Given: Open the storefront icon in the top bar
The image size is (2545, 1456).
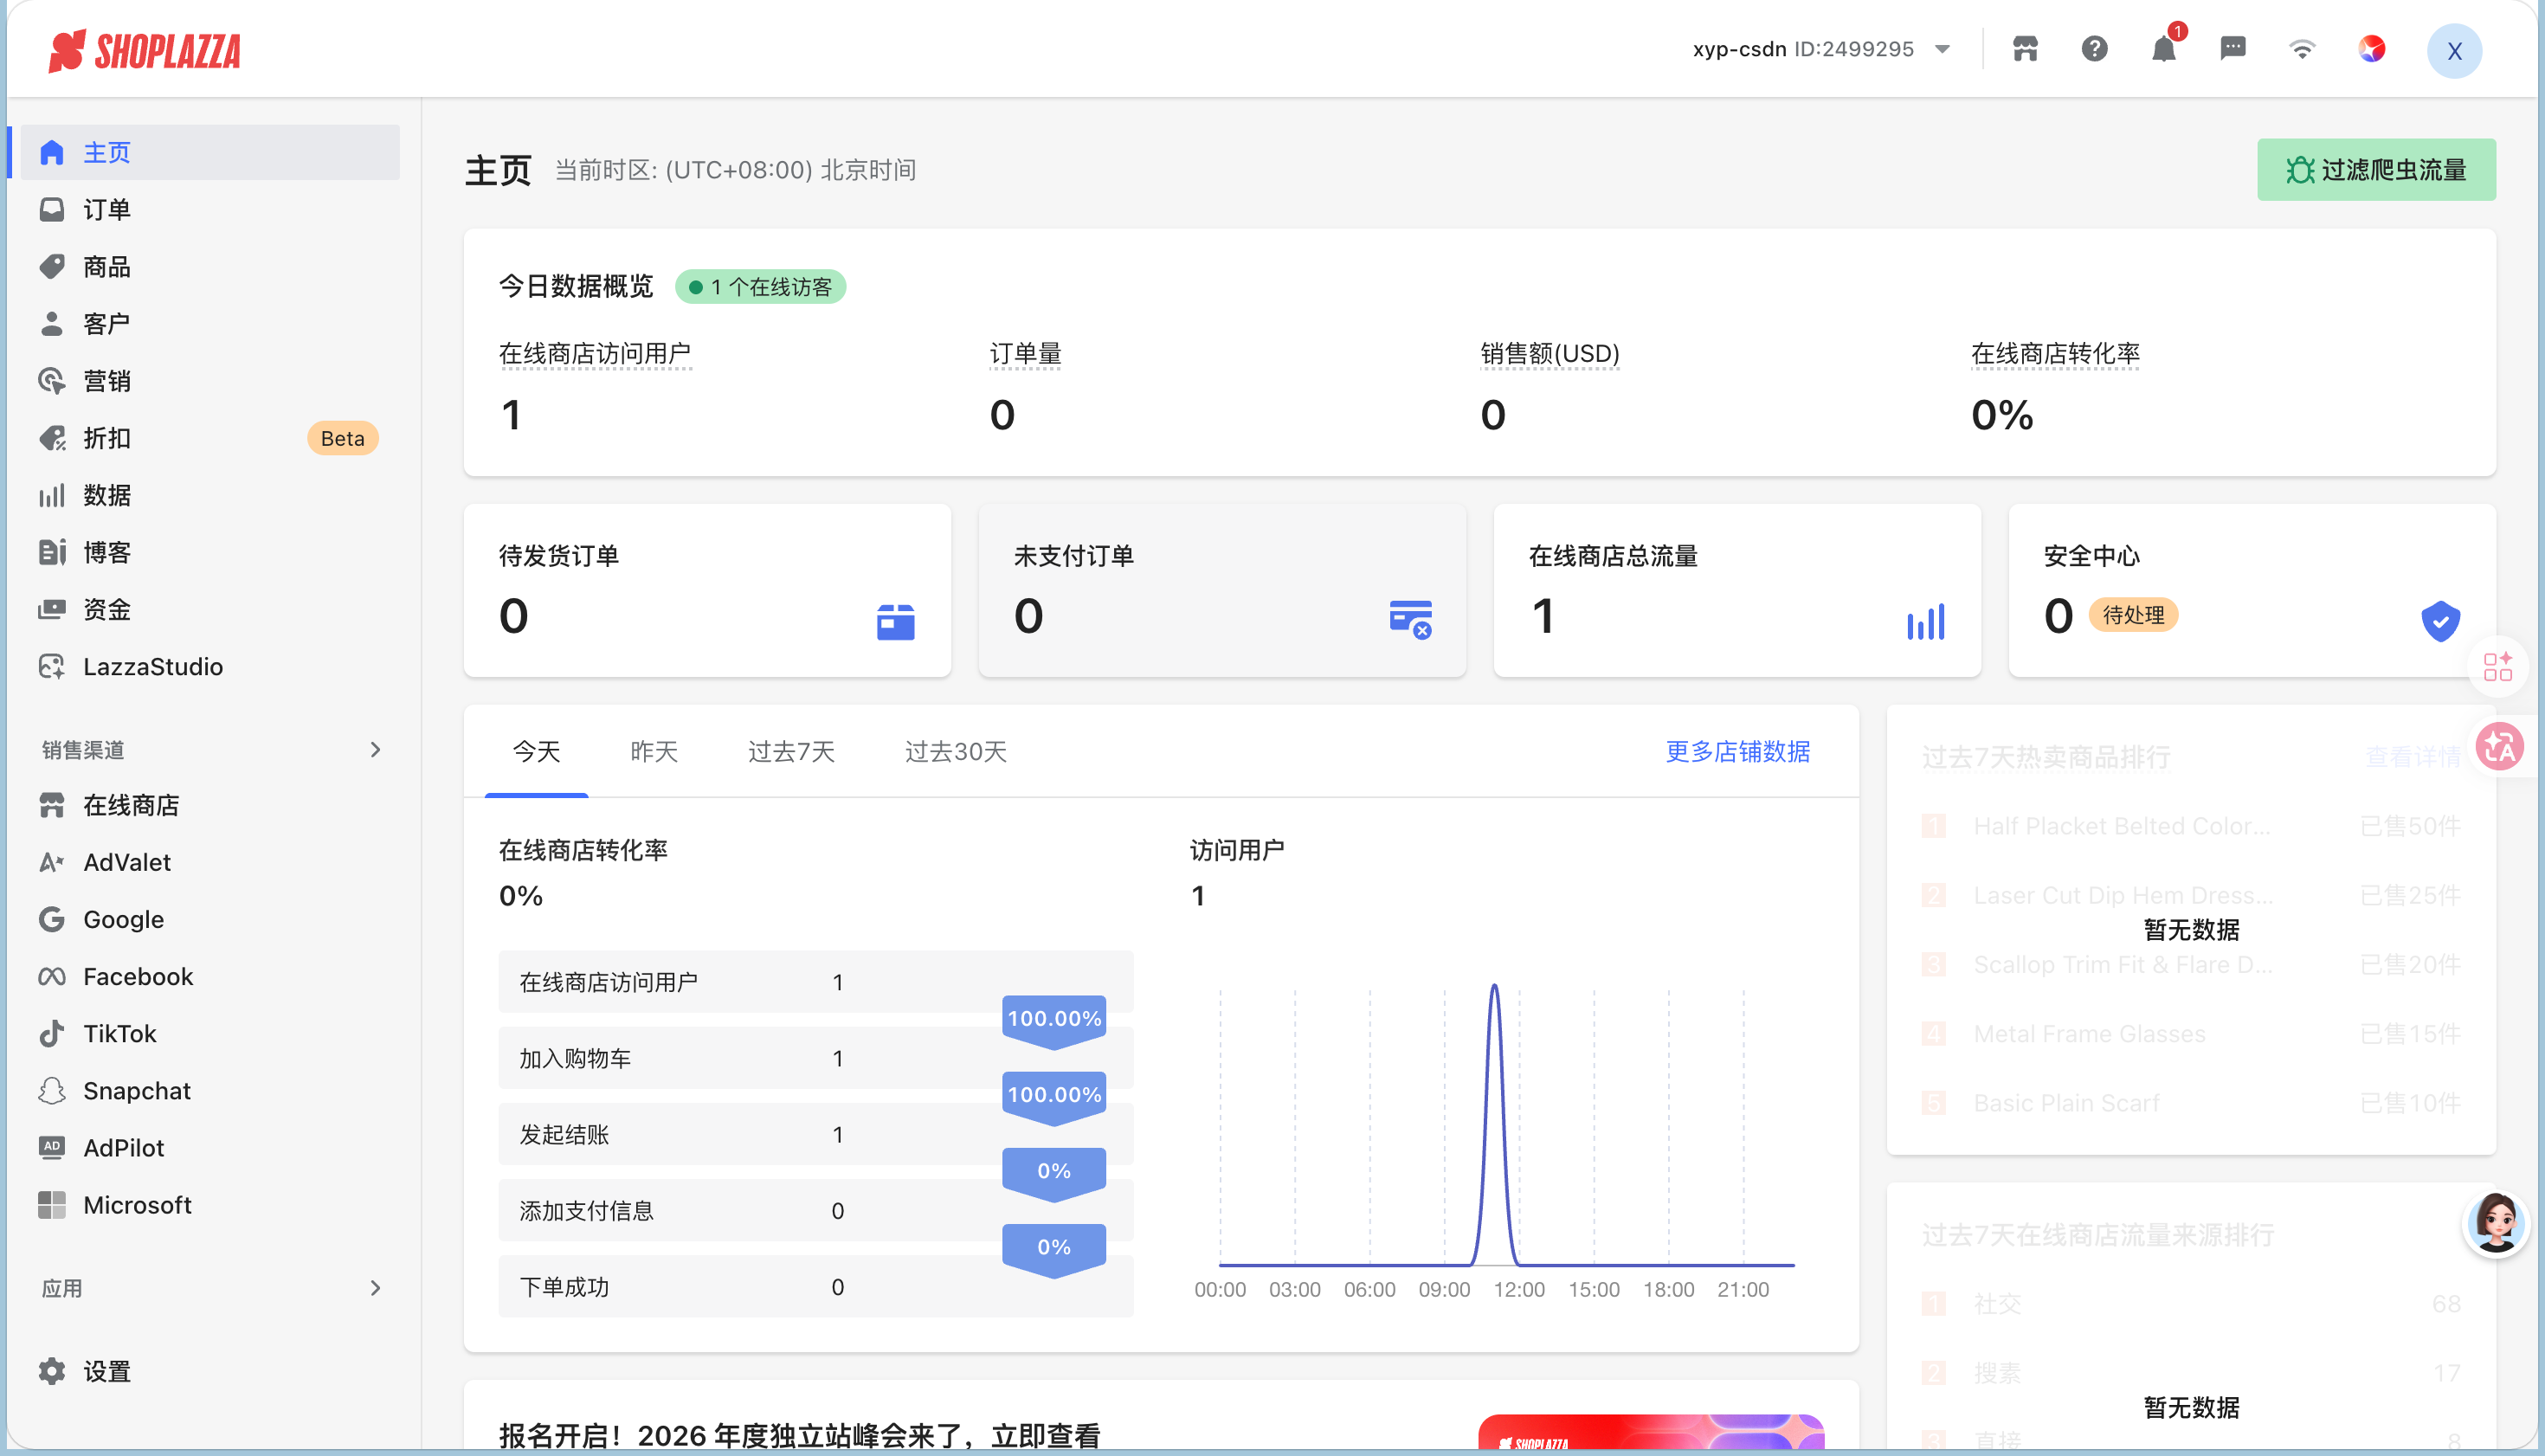Looking at the screenshot, I should pyautogui.click(x=2025, y=49).
